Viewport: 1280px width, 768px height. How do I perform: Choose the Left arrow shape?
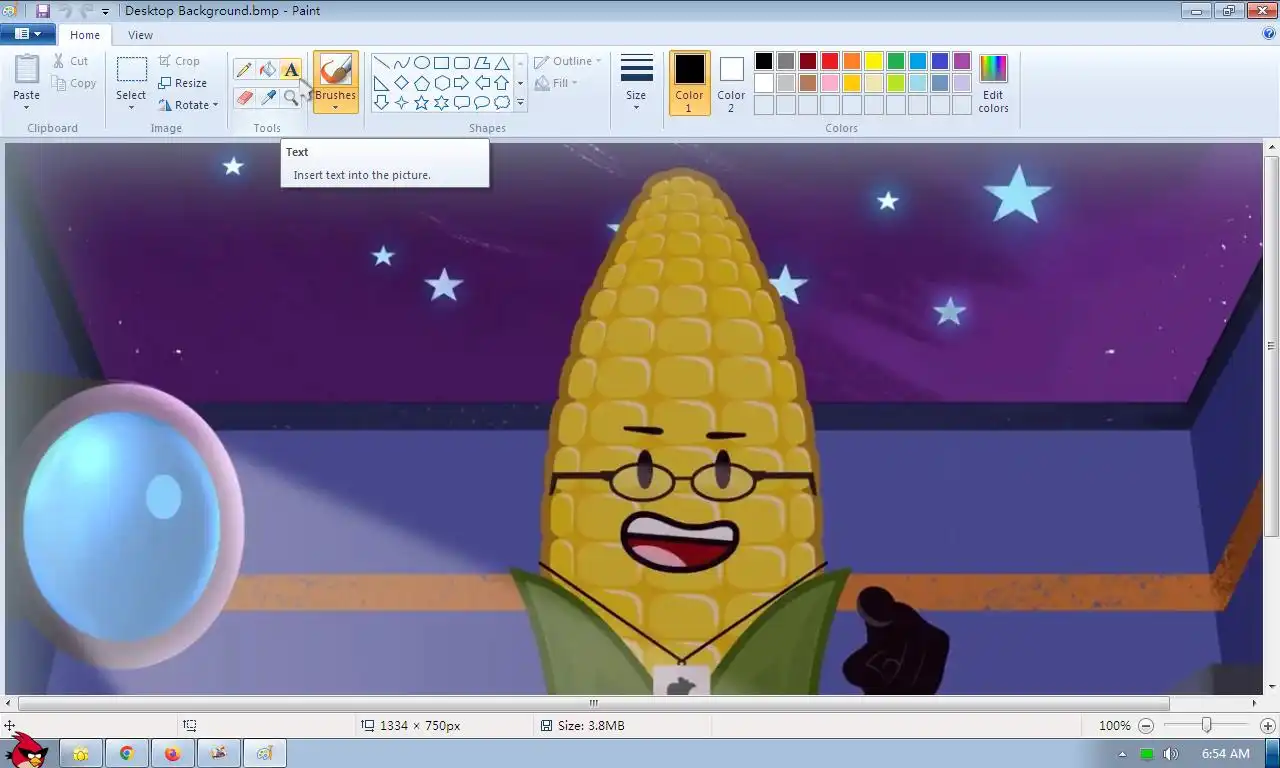[x=481, y=83]
